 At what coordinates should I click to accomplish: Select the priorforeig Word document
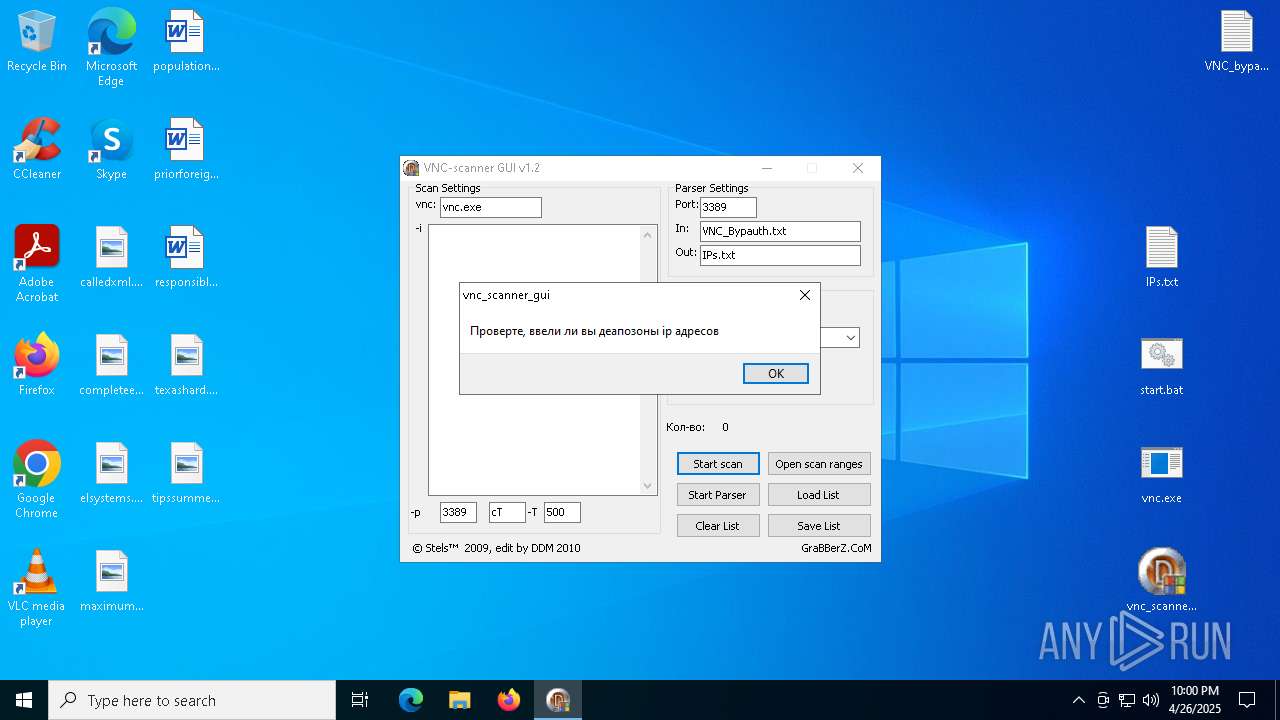pos(186,150)
